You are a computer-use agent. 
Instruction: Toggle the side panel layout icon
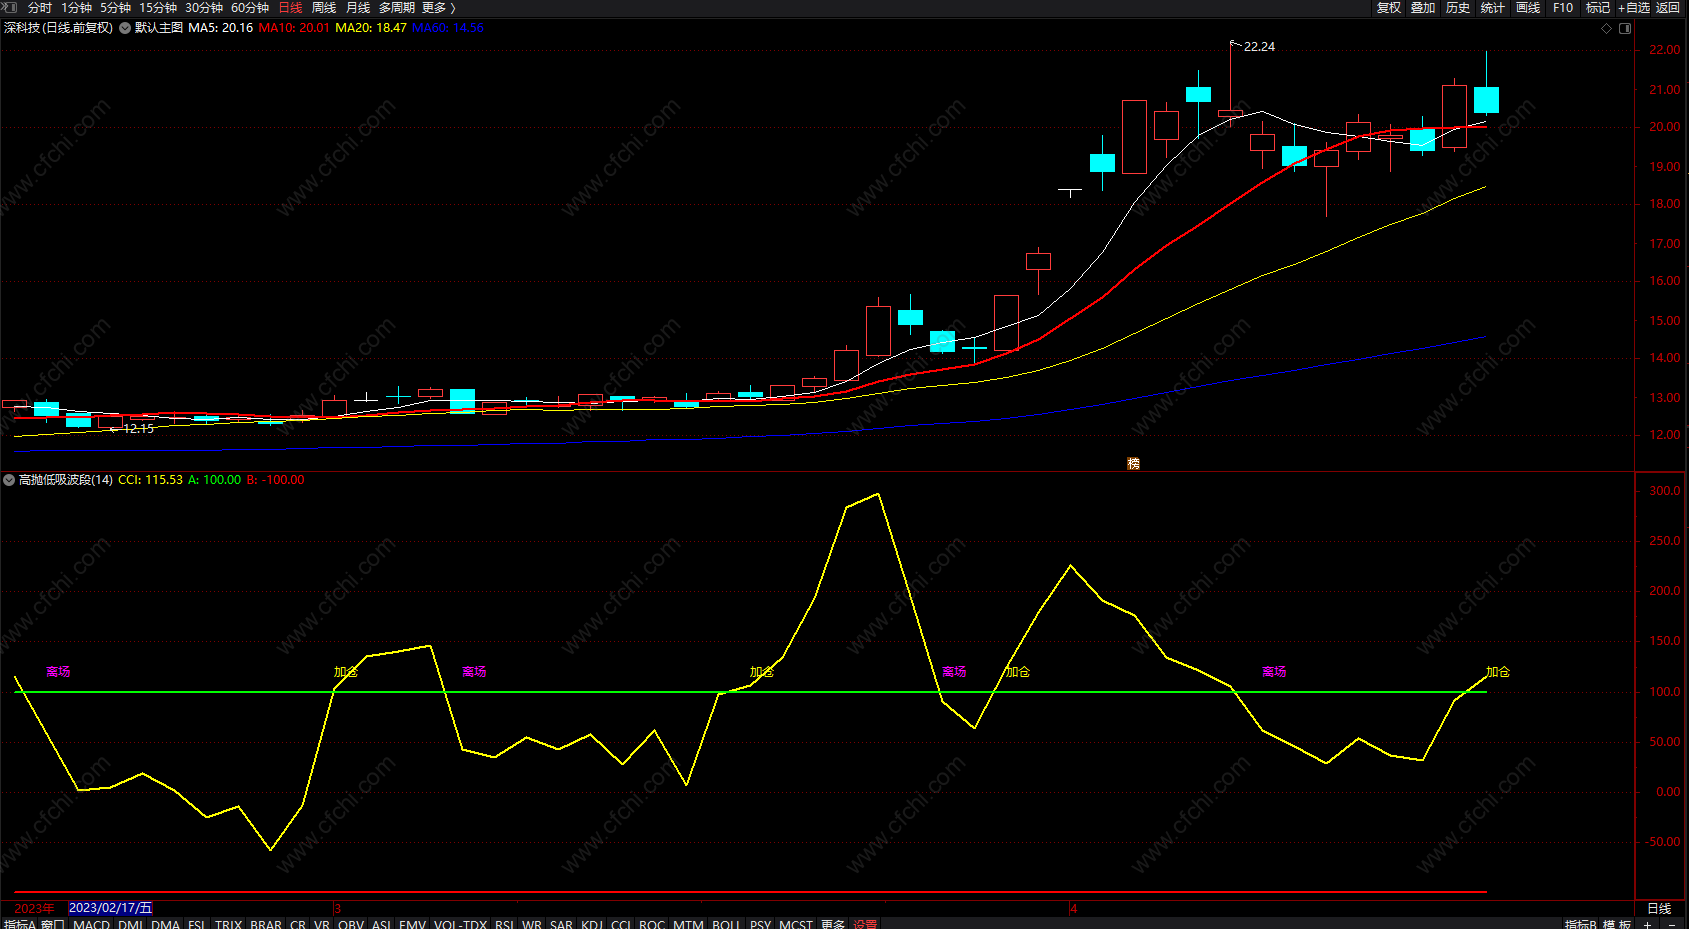pos(1625,28)
